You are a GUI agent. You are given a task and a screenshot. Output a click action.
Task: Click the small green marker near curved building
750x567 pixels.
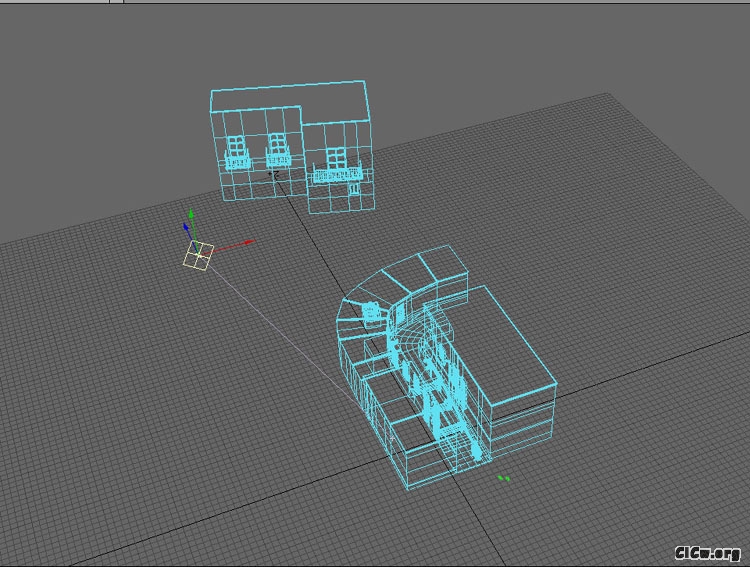[x=504, y=478]
